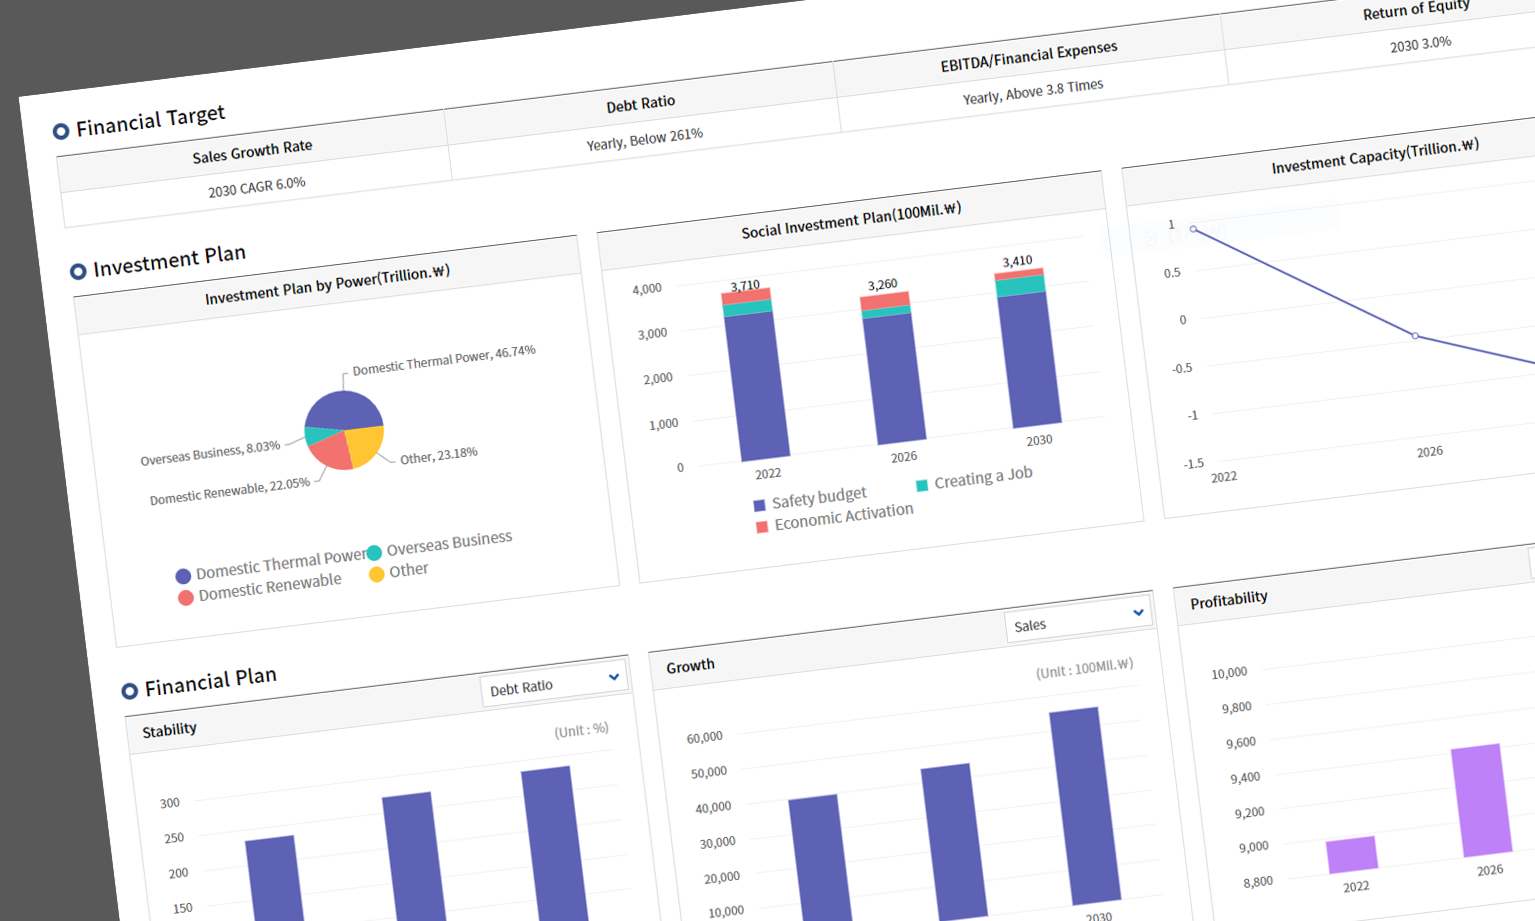Click 'Investment Capacity(Trillion.₩)' chart title
1535x921 pixels.
(1375, 157)
